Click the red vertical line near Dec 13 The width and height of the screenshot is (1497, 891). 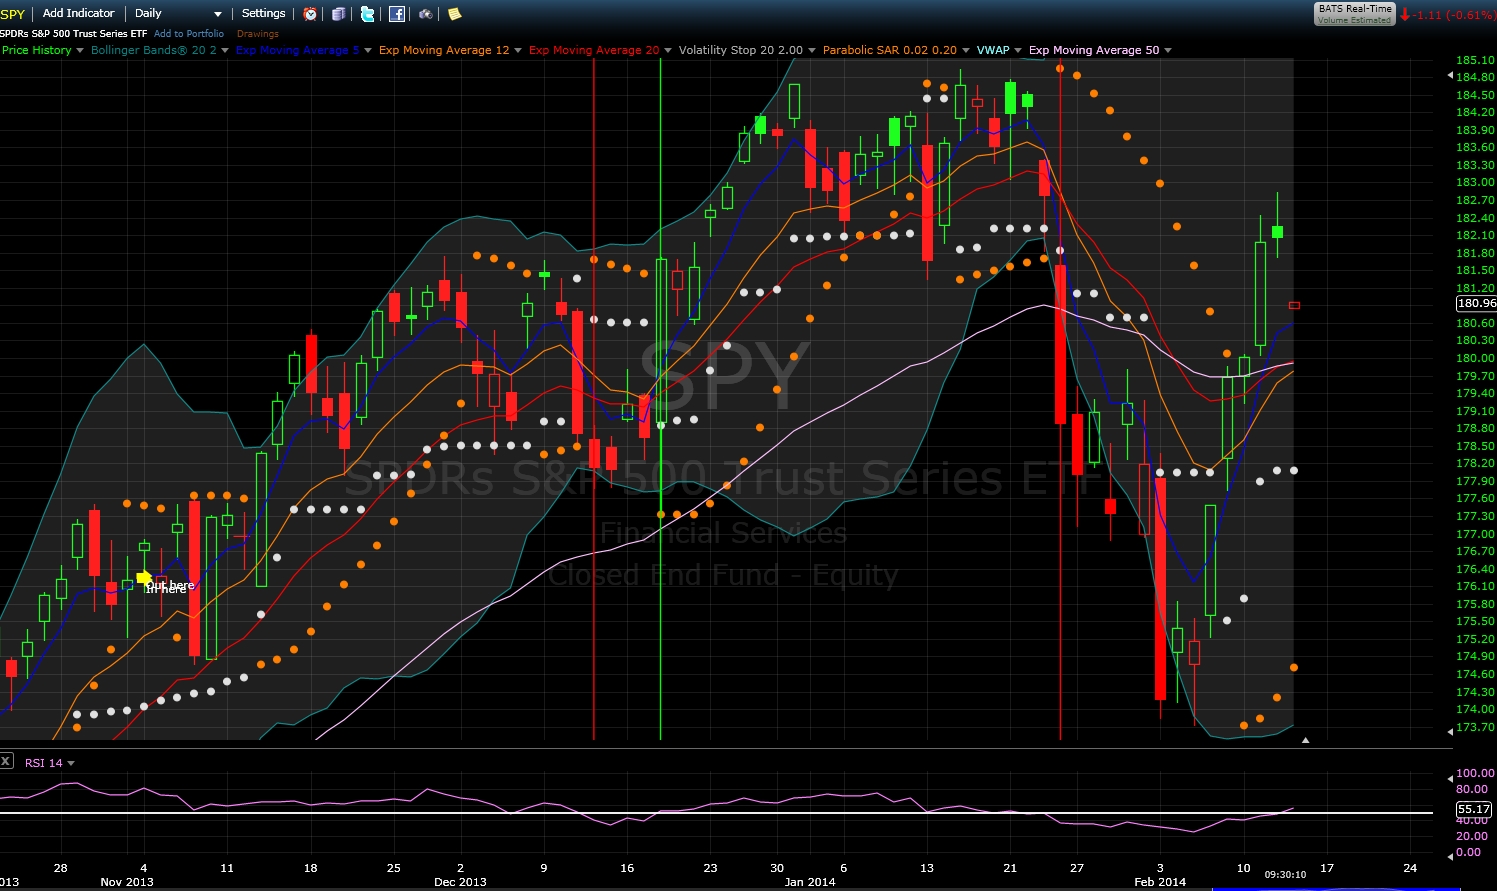594,400
